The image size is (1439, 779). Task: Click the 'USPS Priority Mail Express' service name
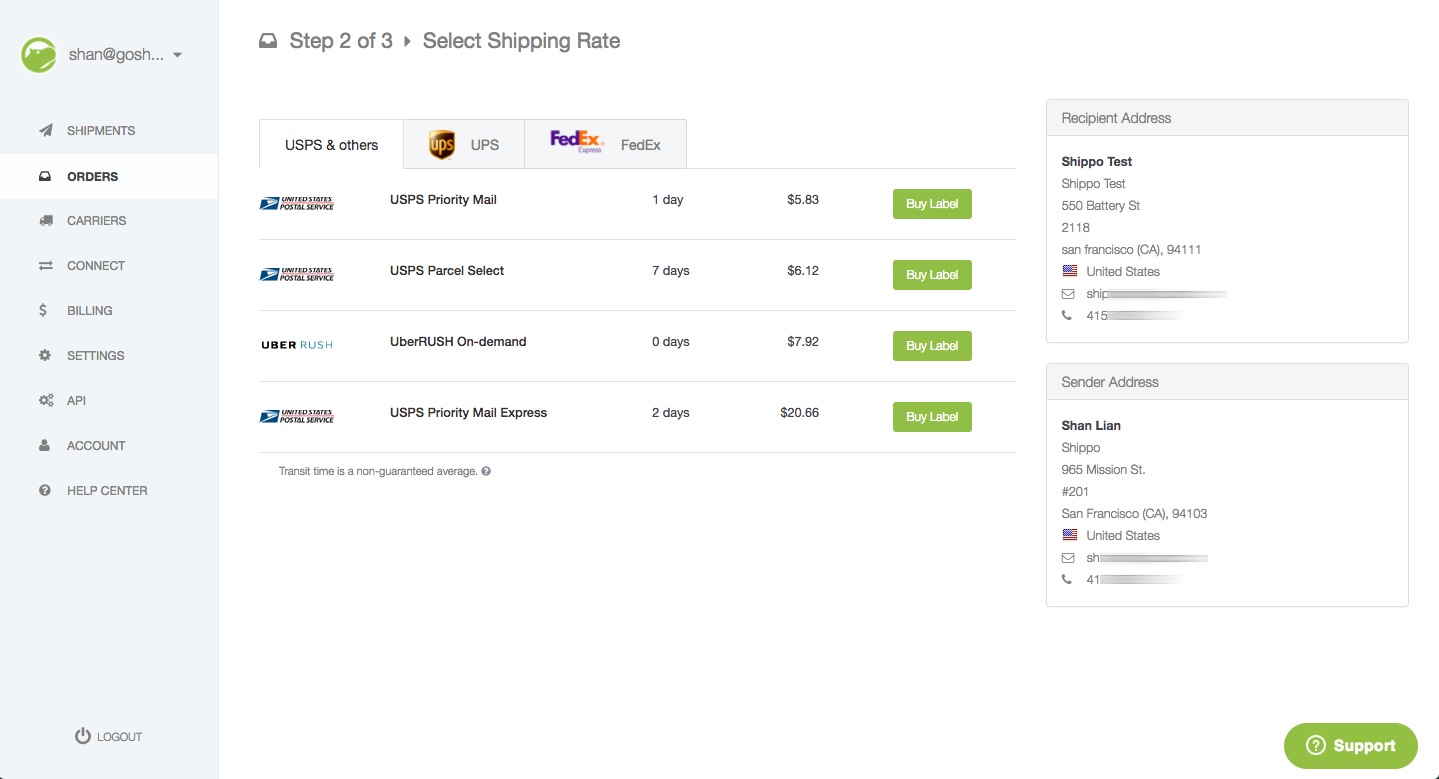coord(468,413)
